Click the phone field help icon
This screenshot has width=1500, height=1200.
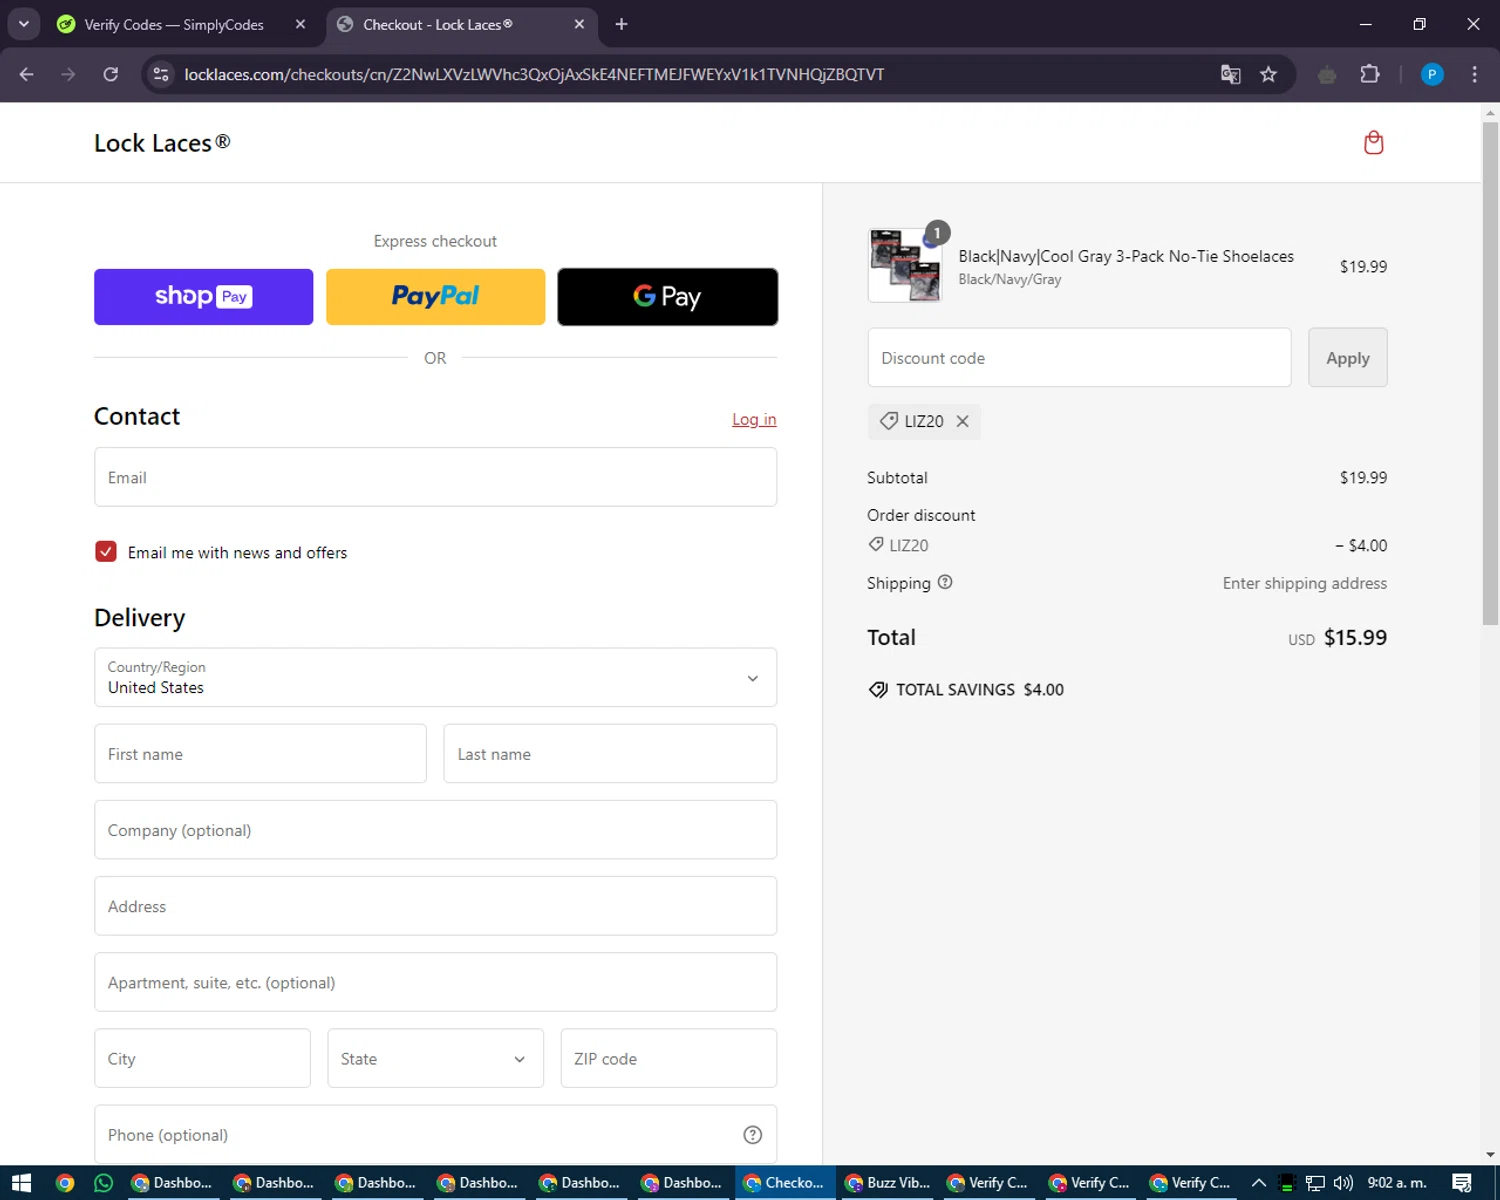click(x=753, y=1135)
